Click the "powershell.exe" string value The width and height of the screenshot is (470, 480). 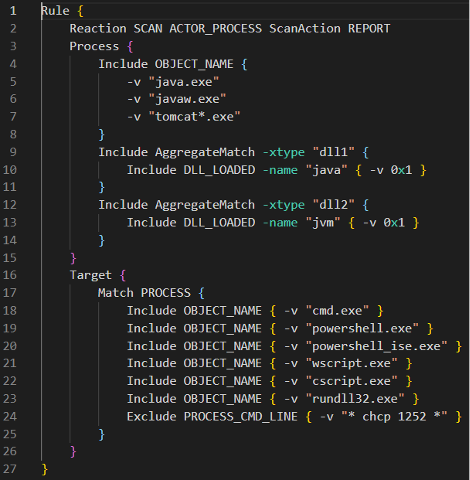(362, 328)
